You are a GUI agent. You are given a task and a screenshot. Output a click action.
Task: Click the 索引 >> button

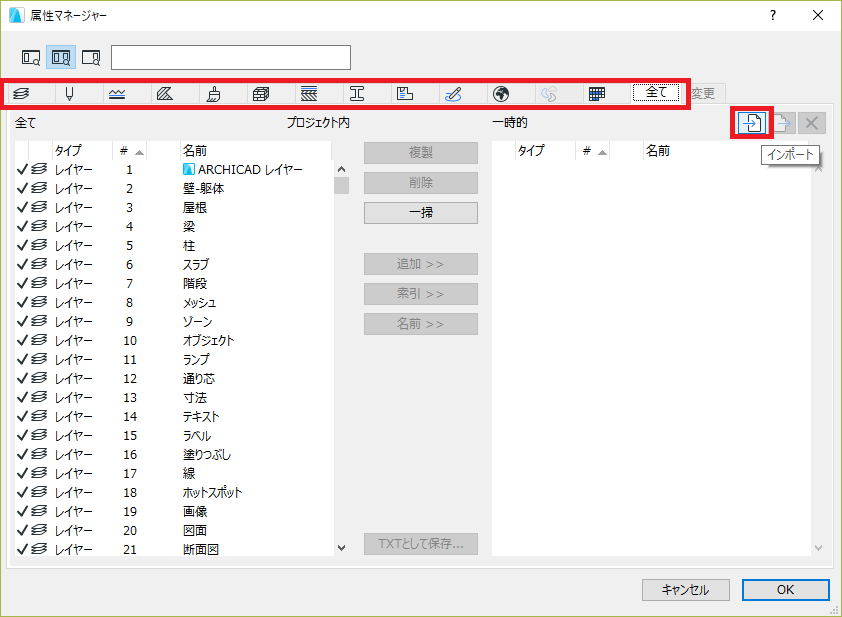(x=420, y=294)
